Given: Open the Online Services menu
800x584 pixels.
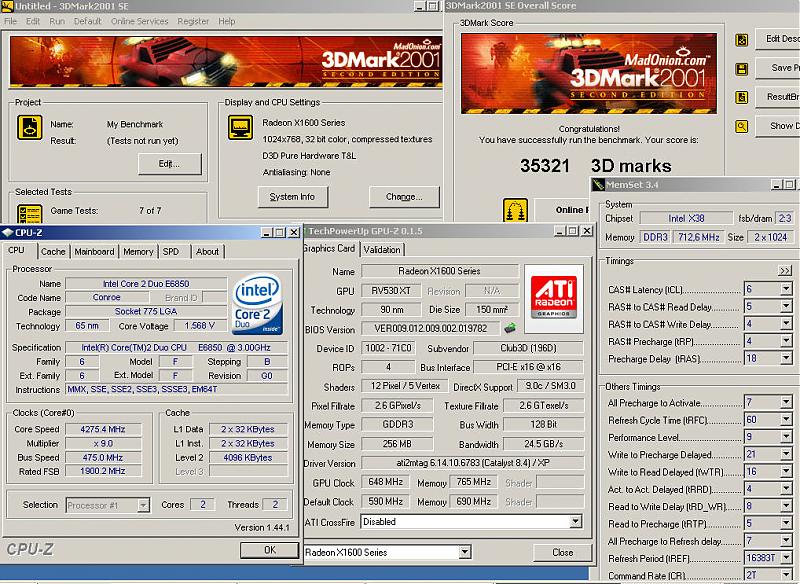Looking at the screenshot, I should [x=139, y=21].
